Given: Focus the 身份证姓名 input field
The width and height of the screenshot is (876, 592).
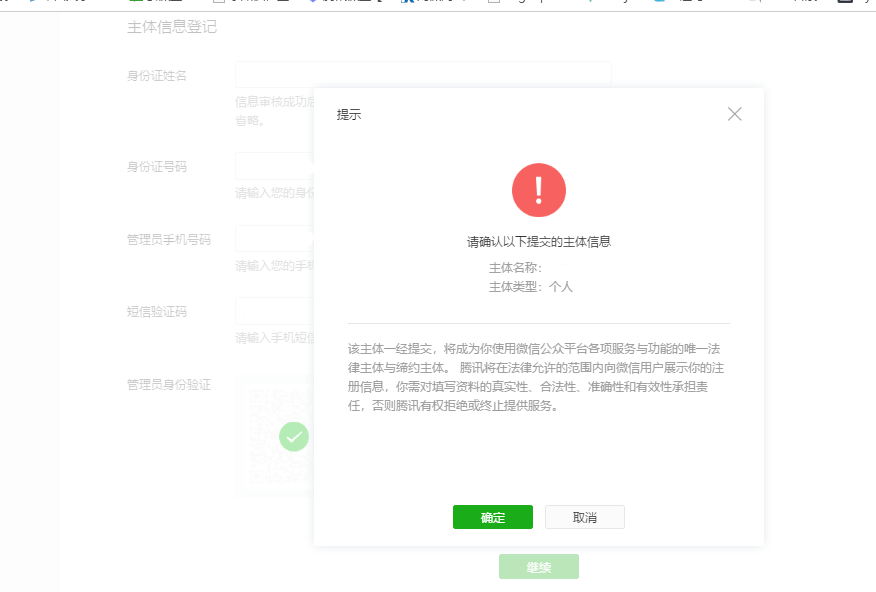Looking at the screenshot, I should [x=423, y=74].
